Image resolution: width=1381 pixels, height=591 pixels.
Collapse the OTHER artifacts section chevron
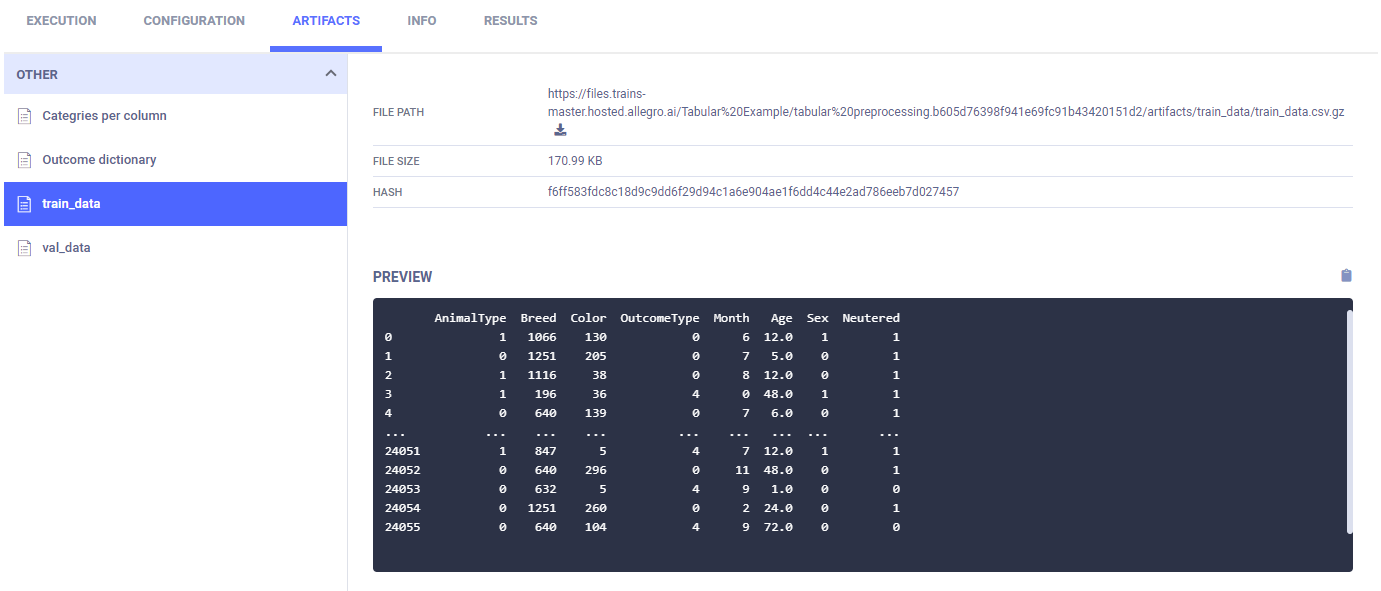331,74
